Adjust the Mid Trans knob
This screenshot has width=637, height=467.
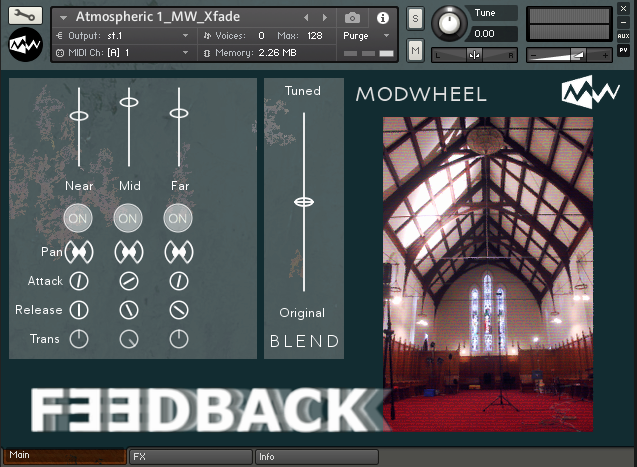coord(129,339)
